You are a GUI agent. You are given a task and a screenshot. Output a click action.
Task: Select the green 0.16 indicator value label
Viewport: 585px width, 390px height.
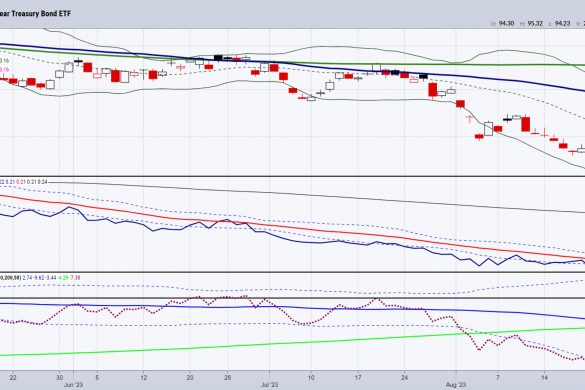(4, 61)
